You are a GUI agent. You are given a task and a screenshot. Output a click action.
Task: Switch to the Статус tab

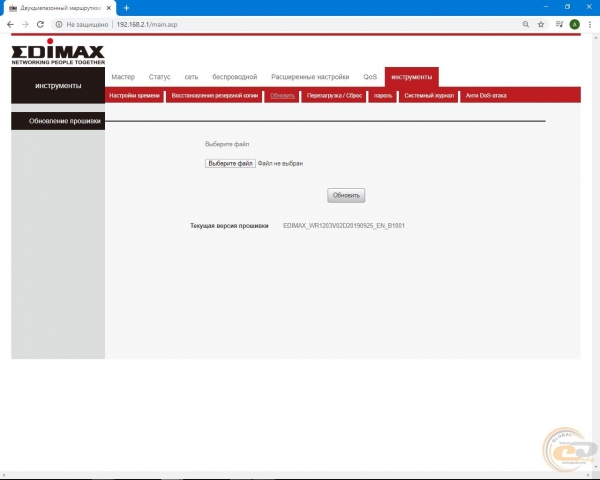point(160,77)
